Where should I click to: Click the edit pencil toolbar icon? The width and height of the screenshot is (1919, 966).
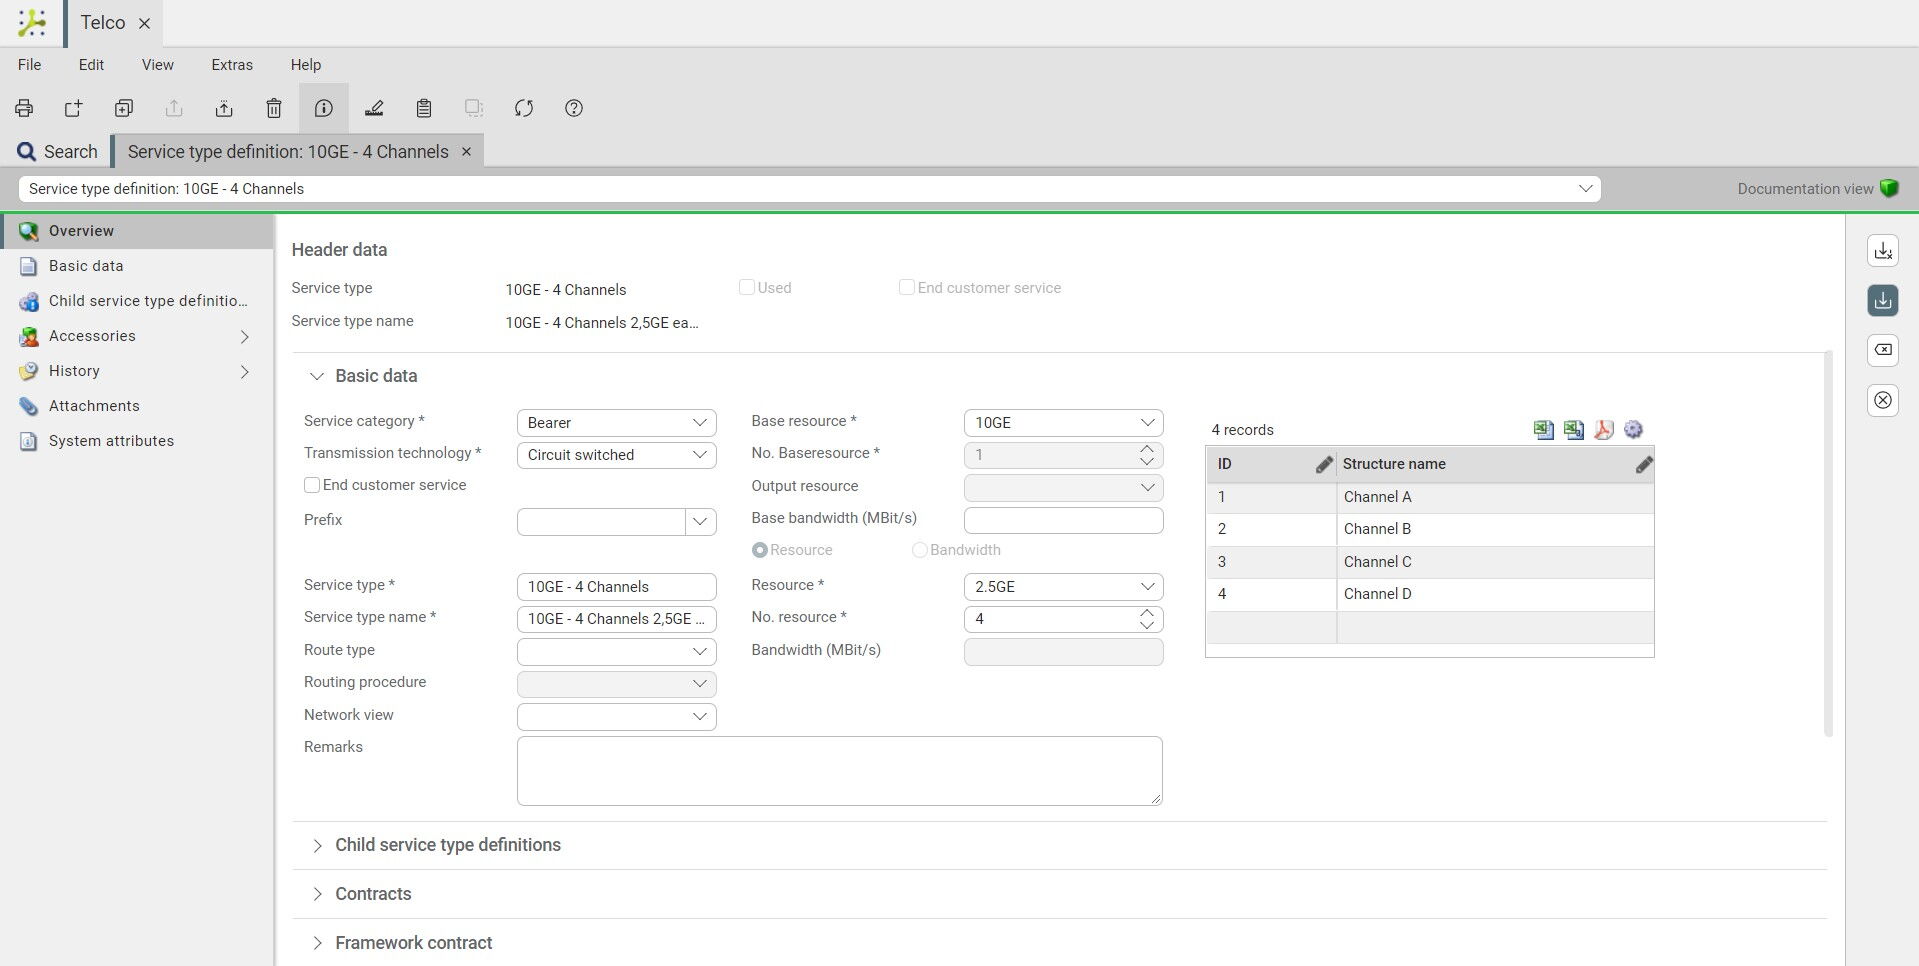coord(374,108)
